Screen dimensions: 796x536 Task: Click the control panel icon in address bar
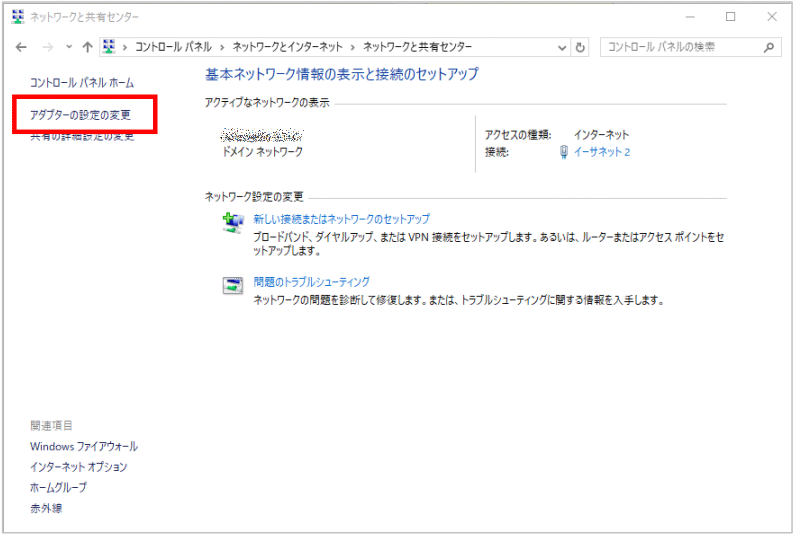110,47
